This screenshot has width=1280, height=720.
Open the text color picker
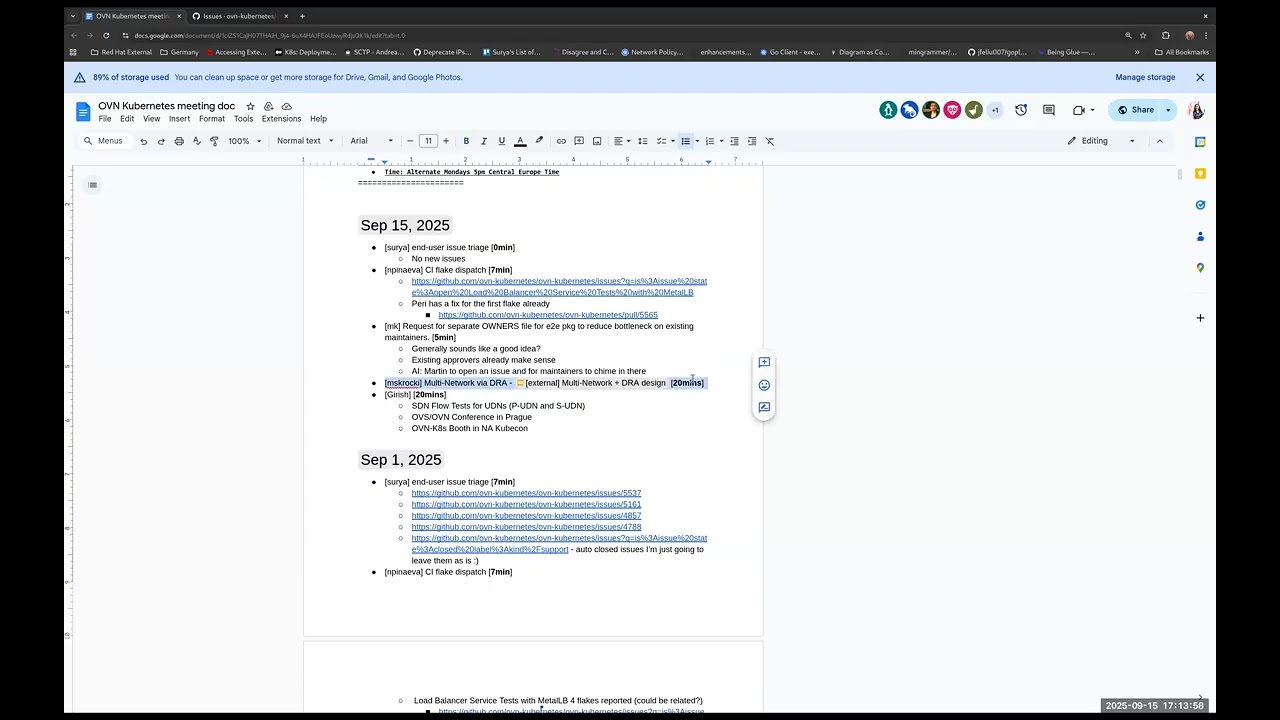(x=520, y=141)
